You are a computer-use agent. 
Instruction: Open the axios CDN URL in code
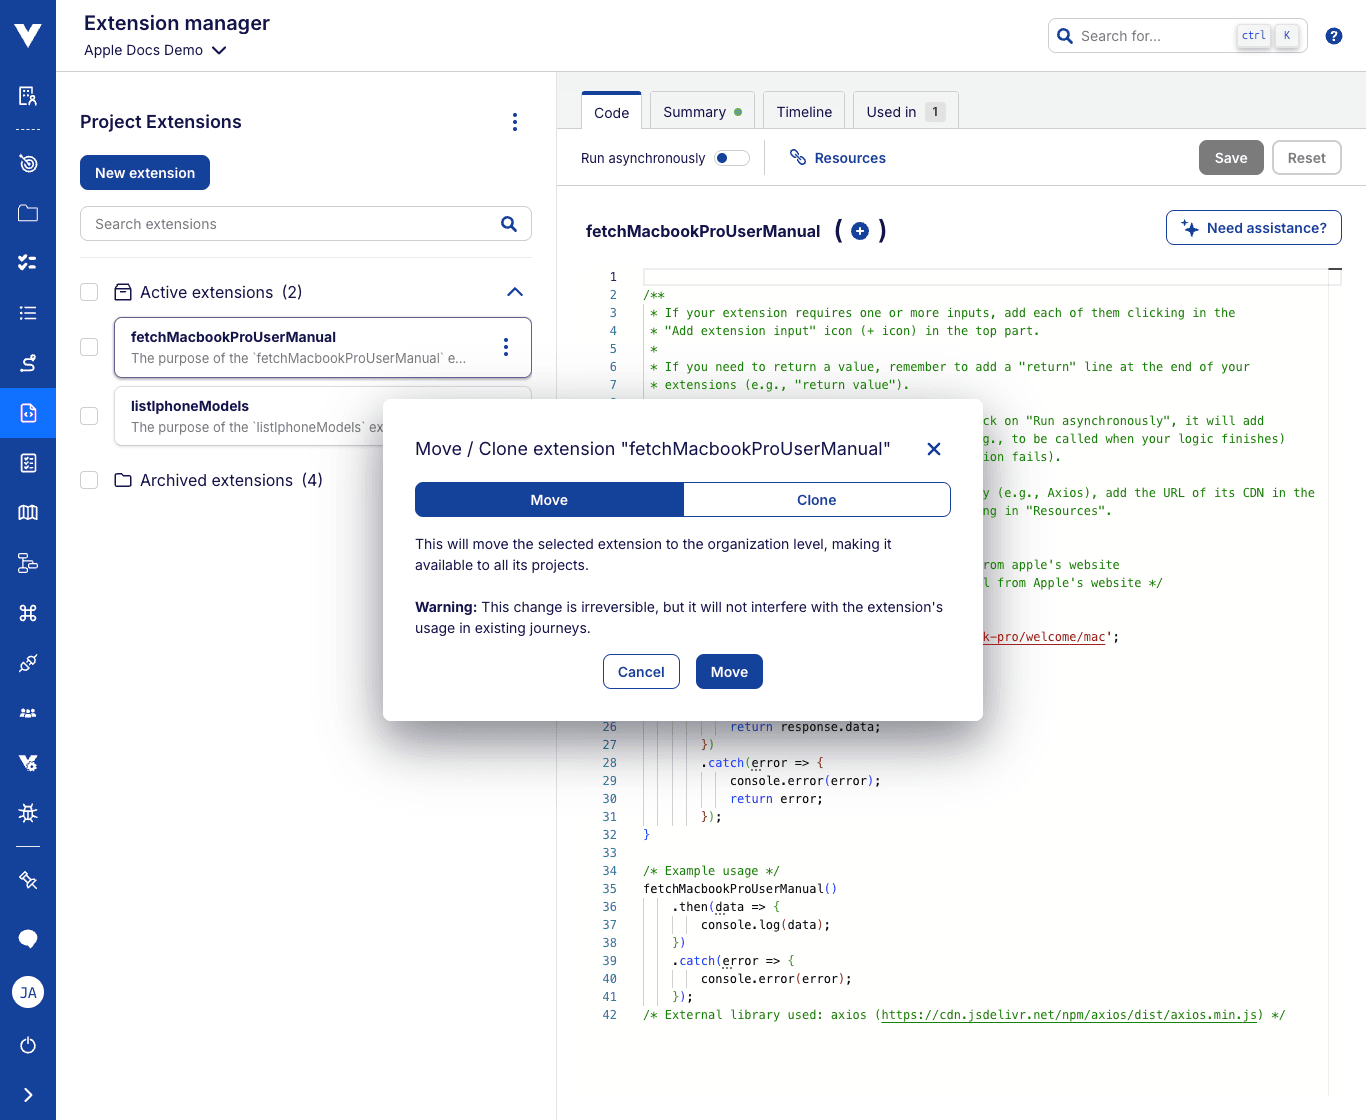click(1069, 1015)
